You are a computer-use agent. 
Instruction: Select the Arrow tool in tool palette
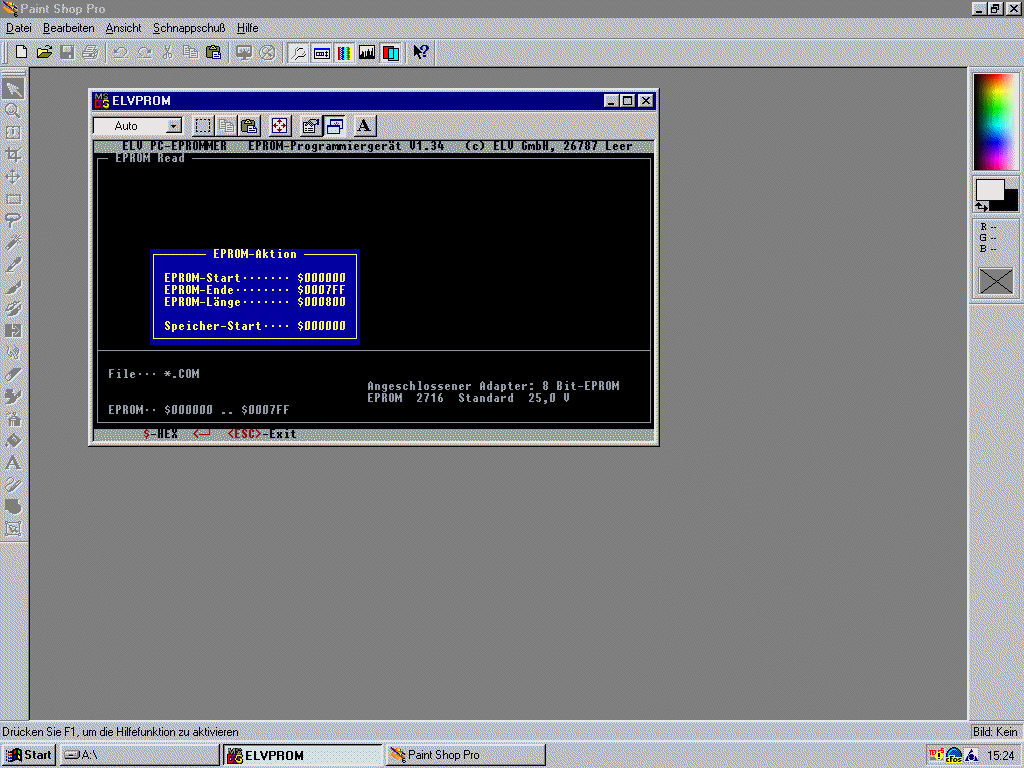coord(13,88)
